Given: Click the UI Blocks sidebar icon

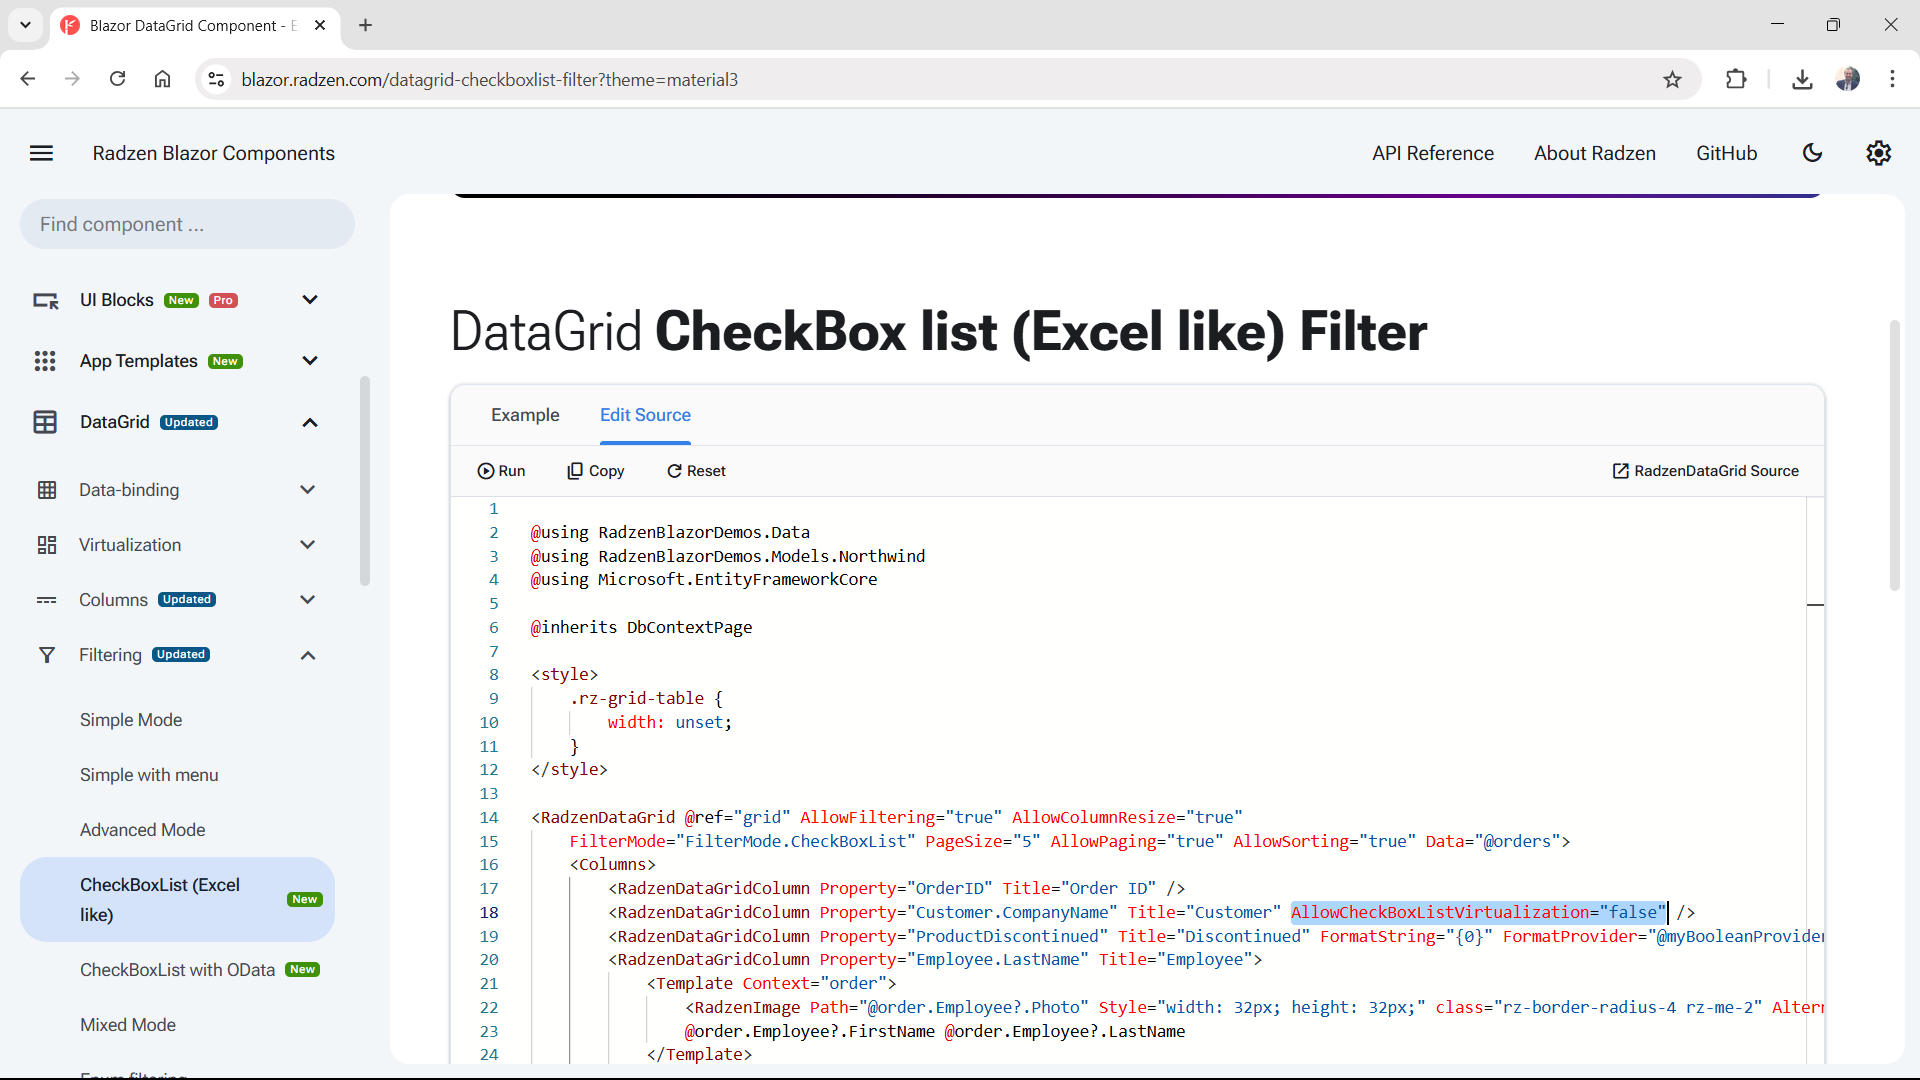Looking at the screenshot, I should [46, 300].
